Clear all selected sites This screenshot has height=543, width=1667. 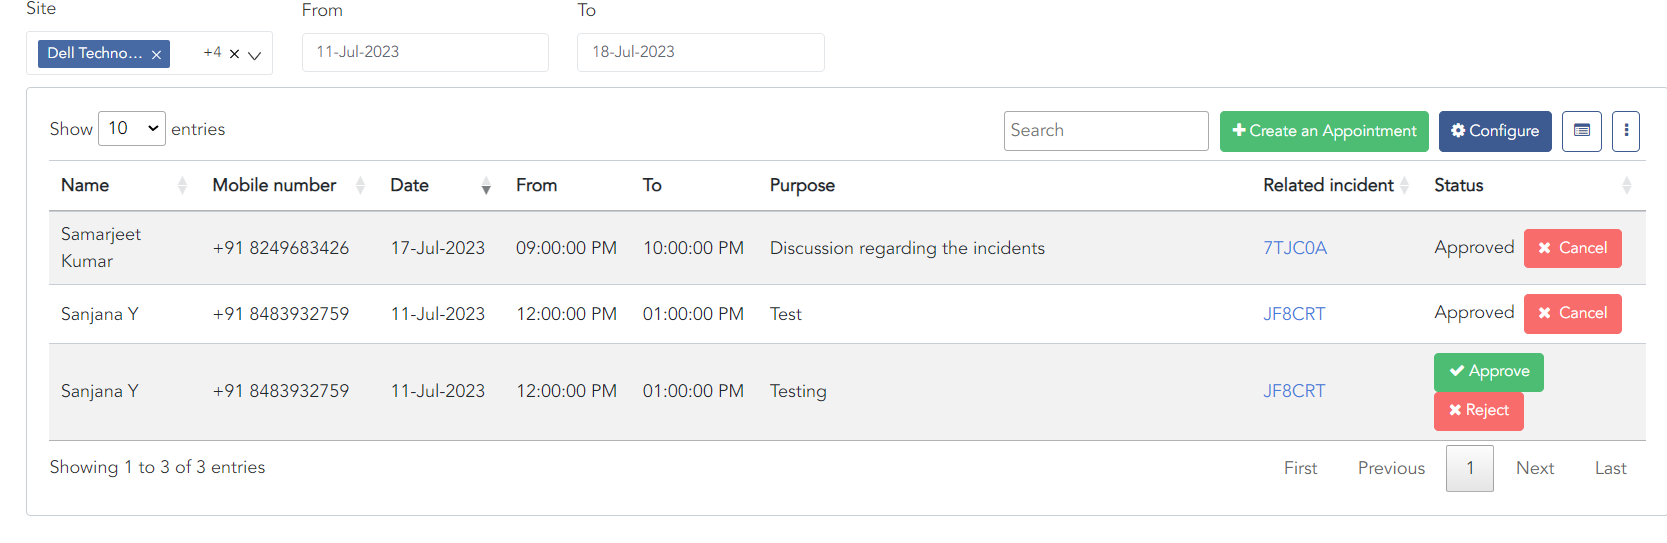click(234, 54)
